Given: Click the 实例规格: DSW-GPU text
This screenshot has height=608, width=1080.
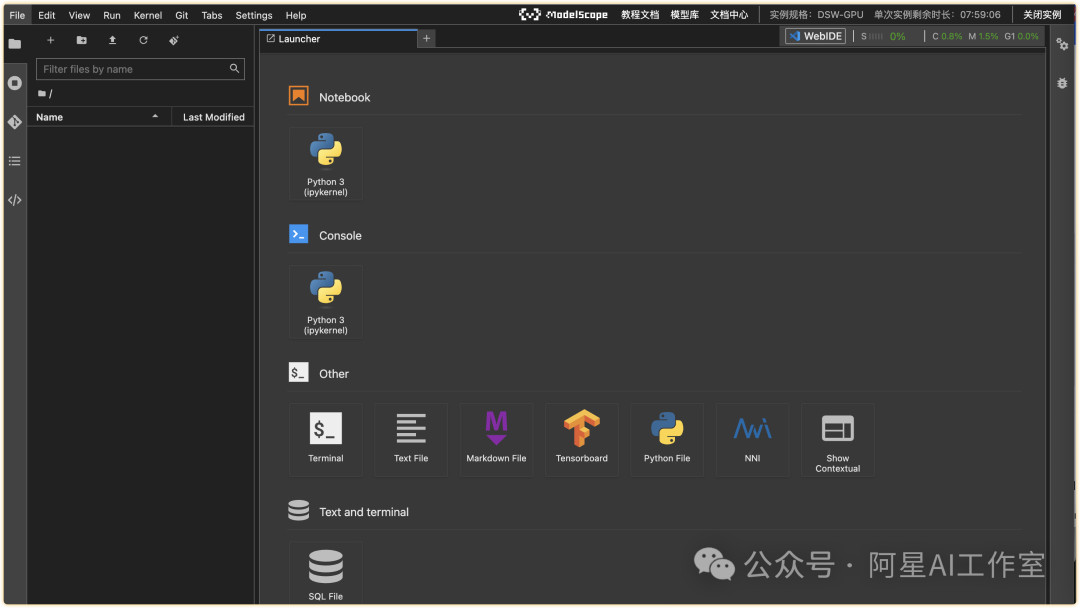Looking at the screenshot, I should pyautogui.click(x=816, y=14).
